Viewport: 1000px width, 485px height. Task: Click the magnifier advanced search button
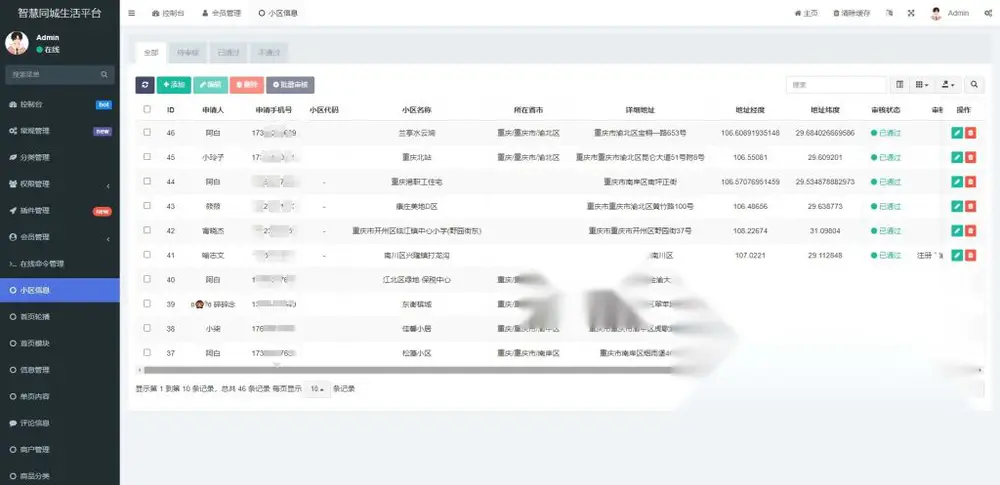pyautogui.click(x=974, y=85)
